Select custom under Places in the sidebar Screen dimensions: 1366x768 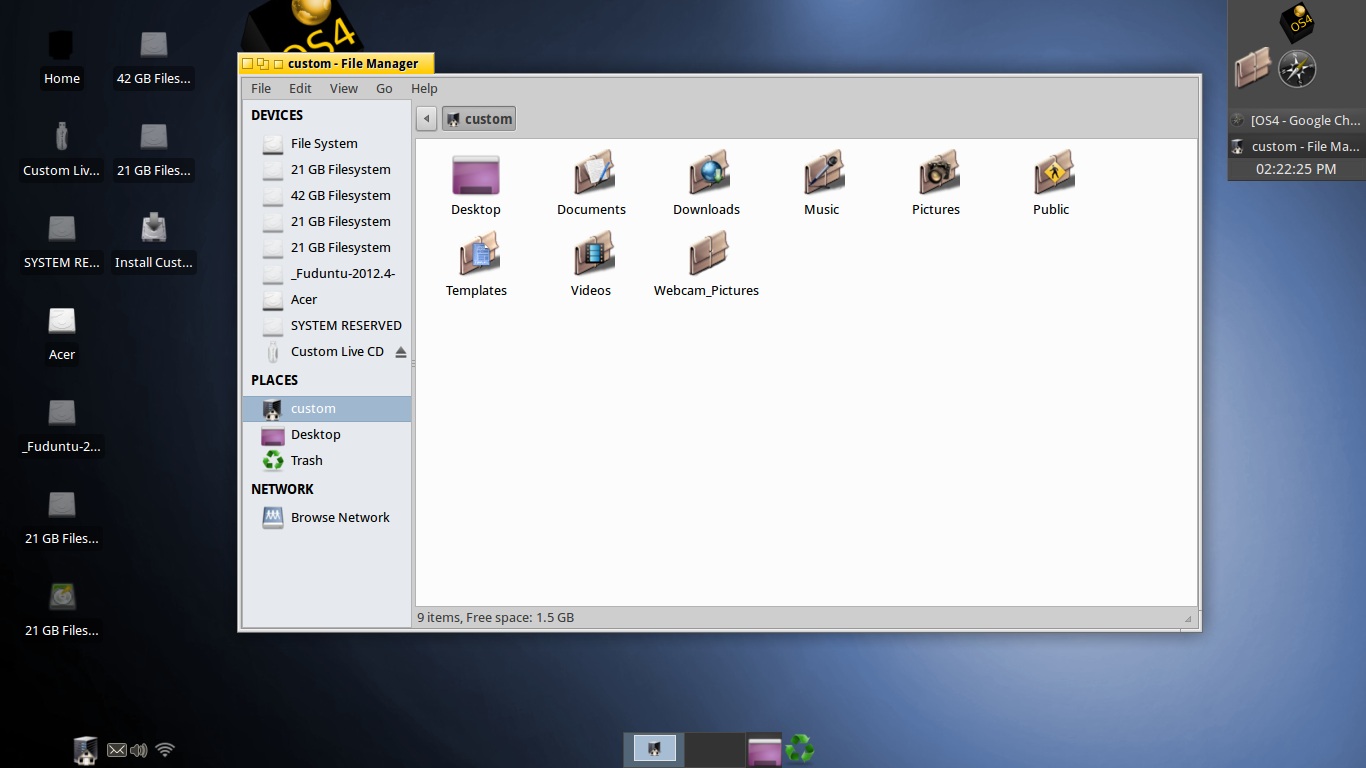coord(327,409)
